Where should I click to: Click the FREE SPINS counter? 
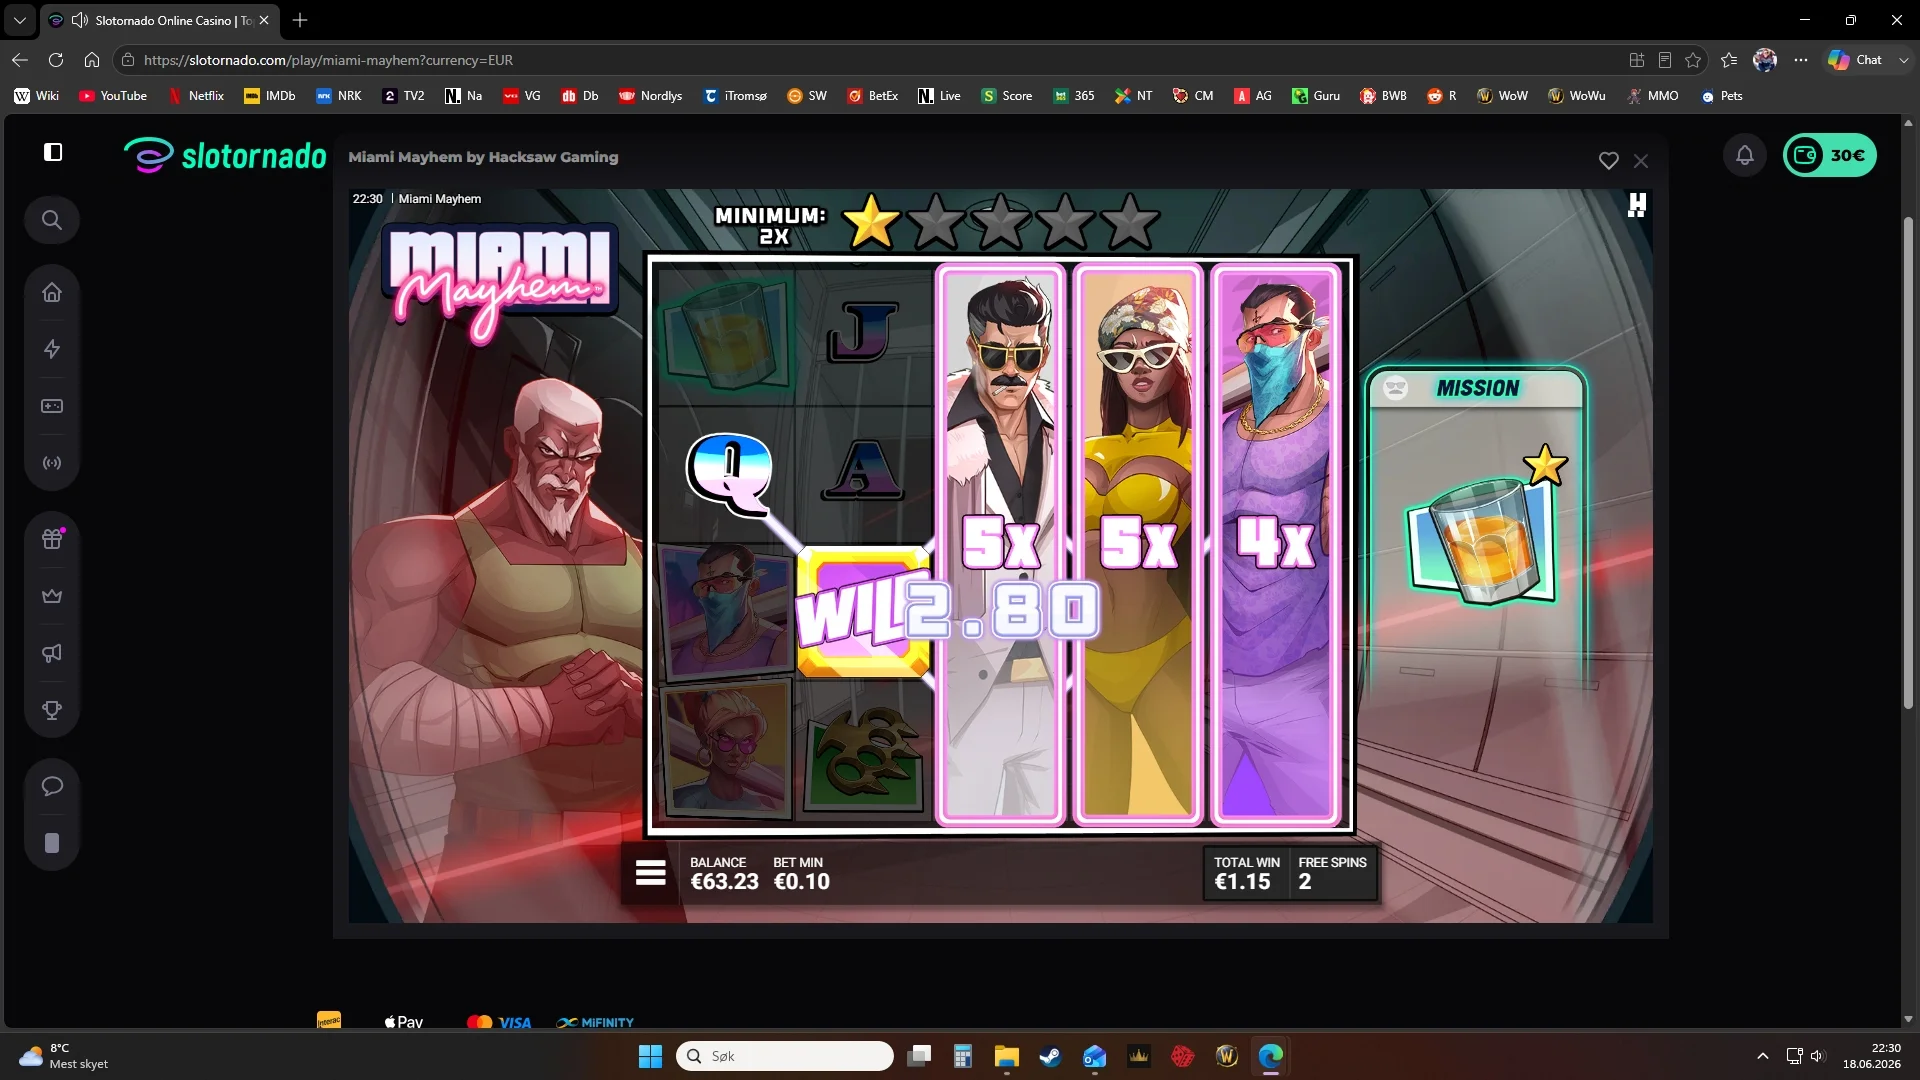(1332, 873)
